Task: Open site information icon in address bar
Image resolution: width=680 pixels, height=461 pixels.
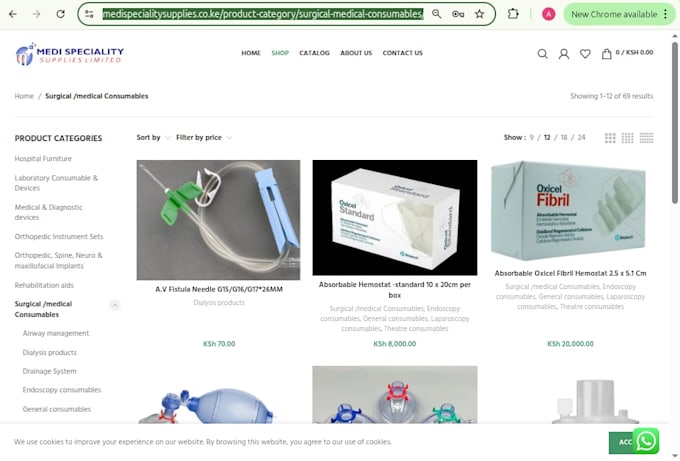Action: coord(89,14)
